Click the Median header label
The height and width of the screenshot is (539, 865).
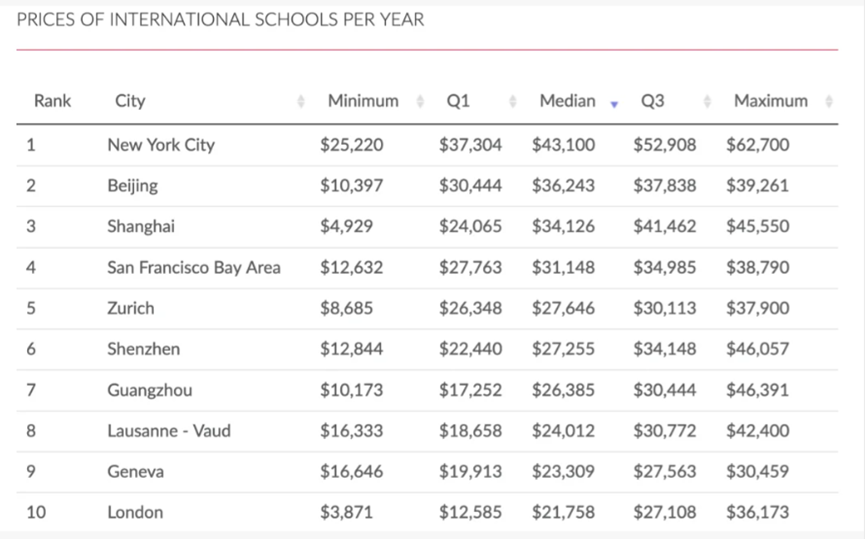click(x=567, y=101)
